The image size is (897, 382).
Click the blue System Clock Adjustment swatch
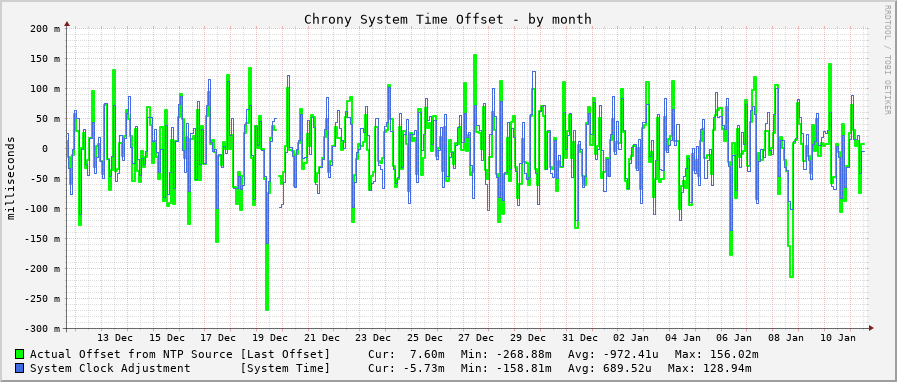coord(20,368)
